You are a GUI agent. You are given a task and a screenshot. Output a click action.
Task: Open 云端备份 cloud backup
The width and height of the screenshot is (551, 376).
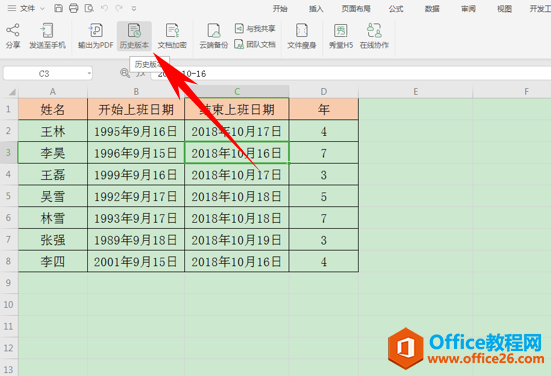[214, 36]
